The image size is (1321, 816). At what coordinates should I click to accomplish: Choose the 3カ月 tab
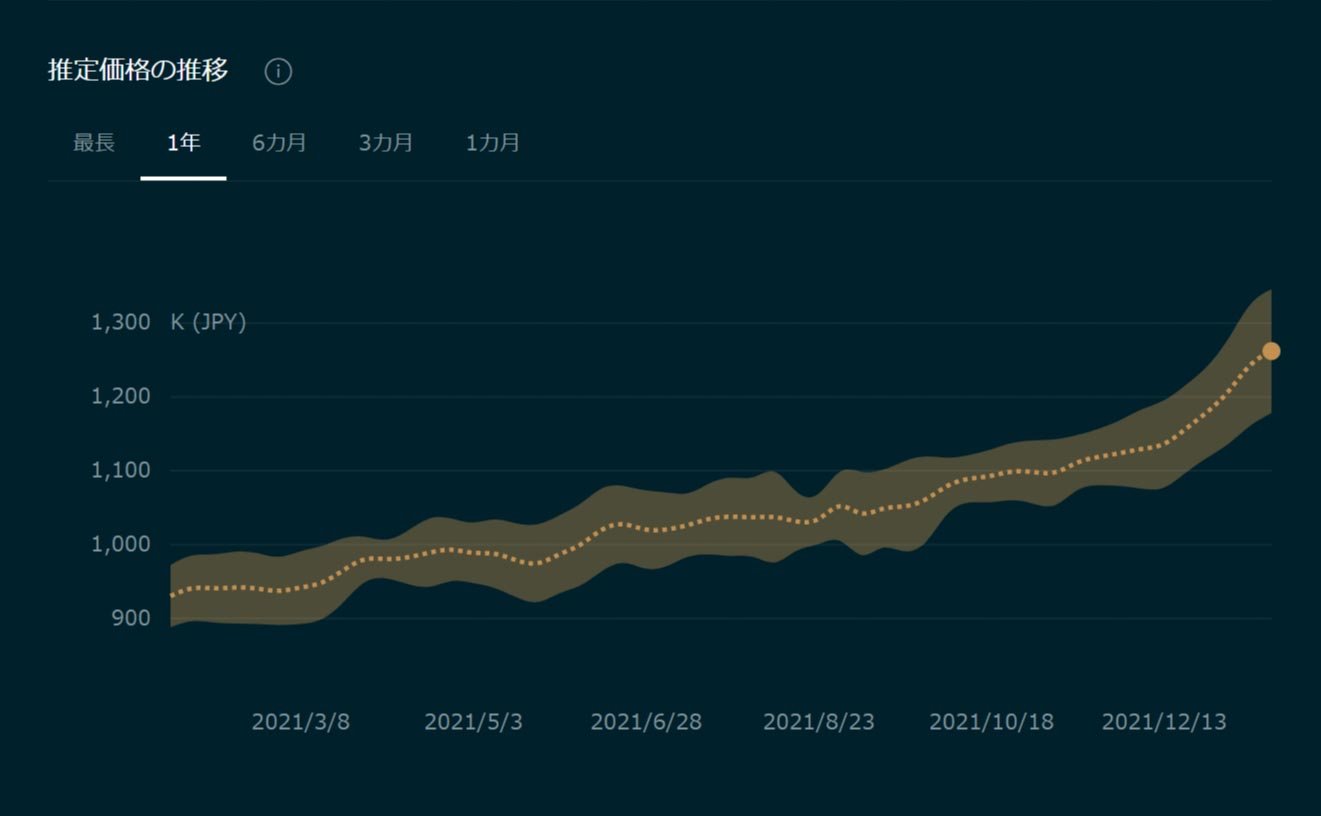pos(386,143)
